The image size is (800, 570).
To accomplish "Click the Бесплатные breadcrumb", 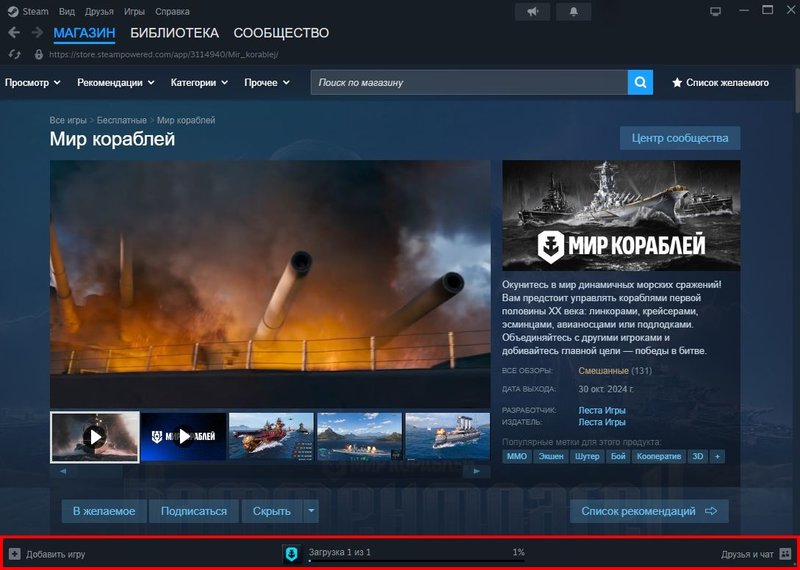I will 121,120.
